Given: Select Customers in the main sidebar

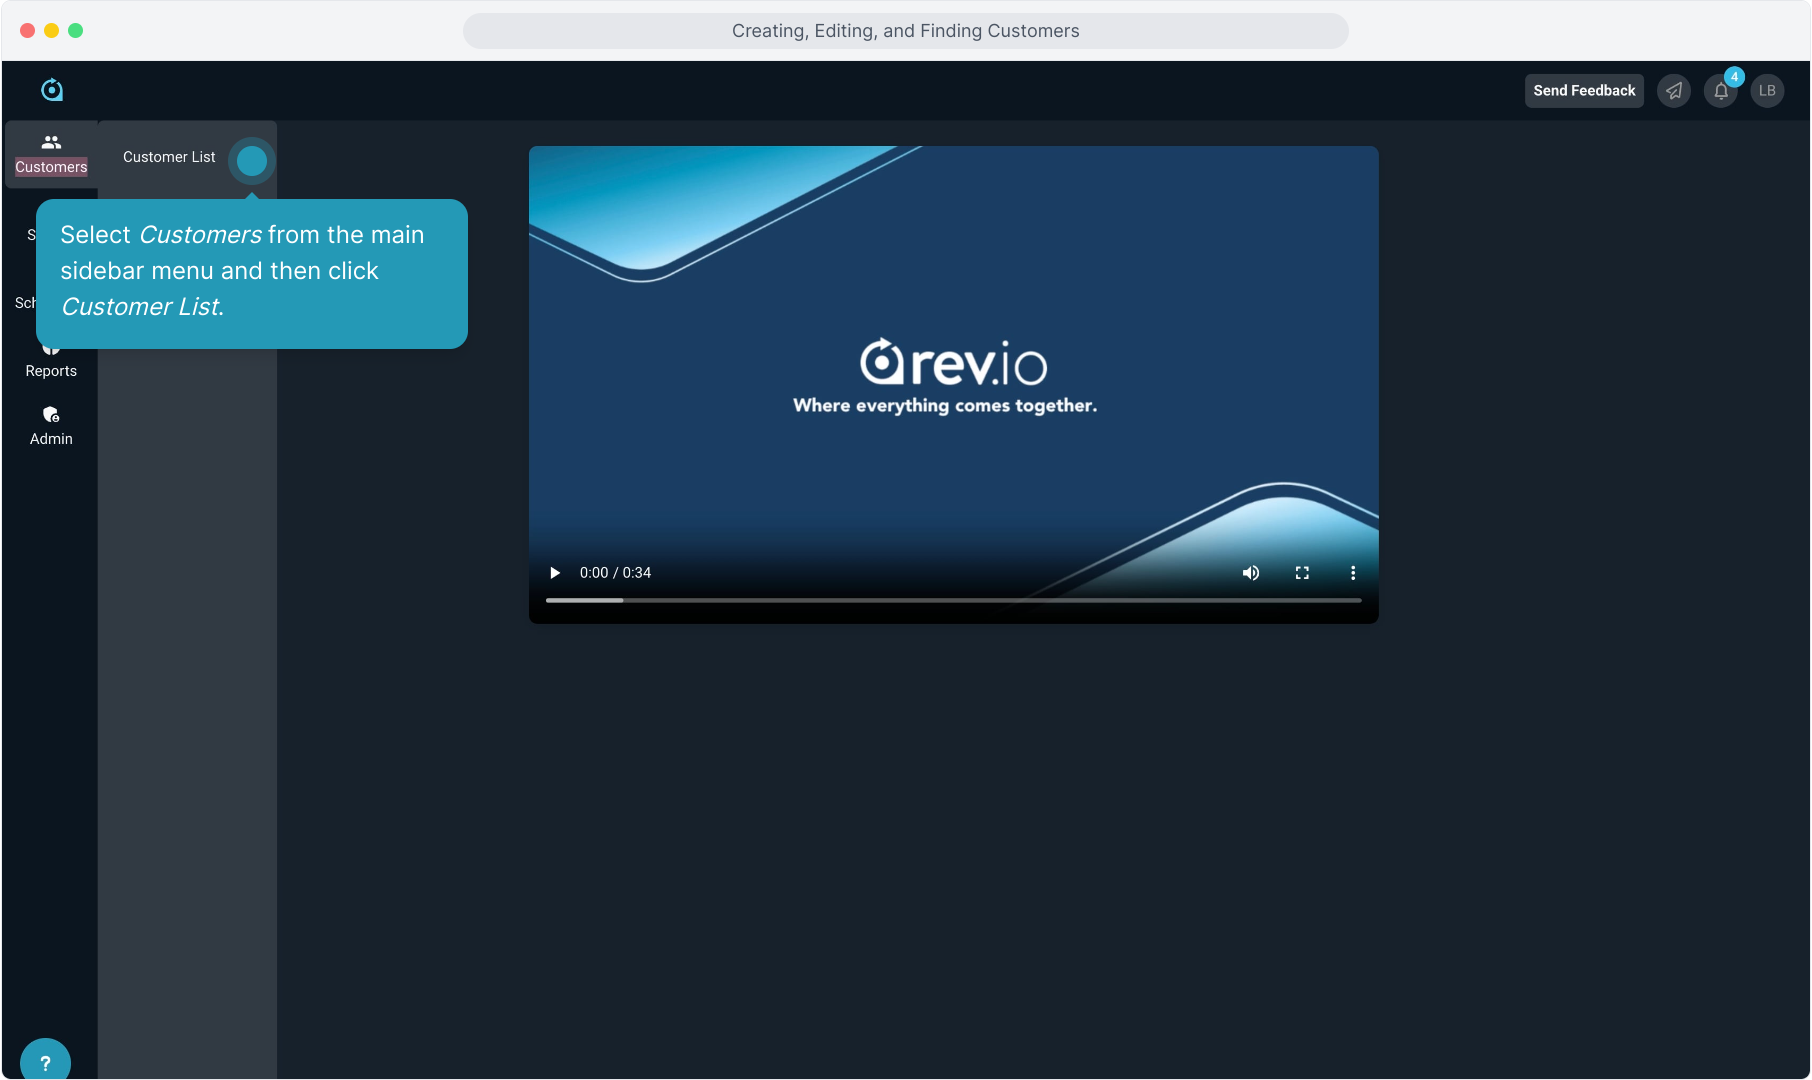Looking at the screenshot, I should 51,154.
